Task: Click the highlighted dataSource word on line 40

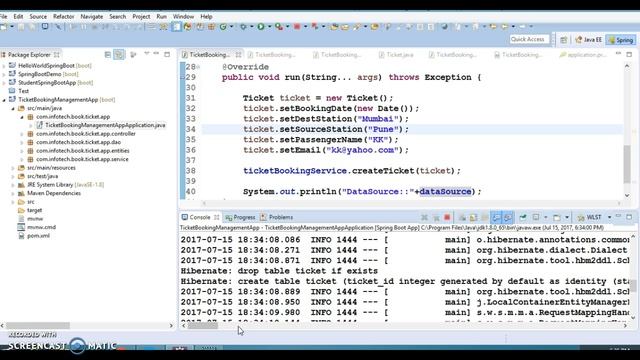Action: 445,191
